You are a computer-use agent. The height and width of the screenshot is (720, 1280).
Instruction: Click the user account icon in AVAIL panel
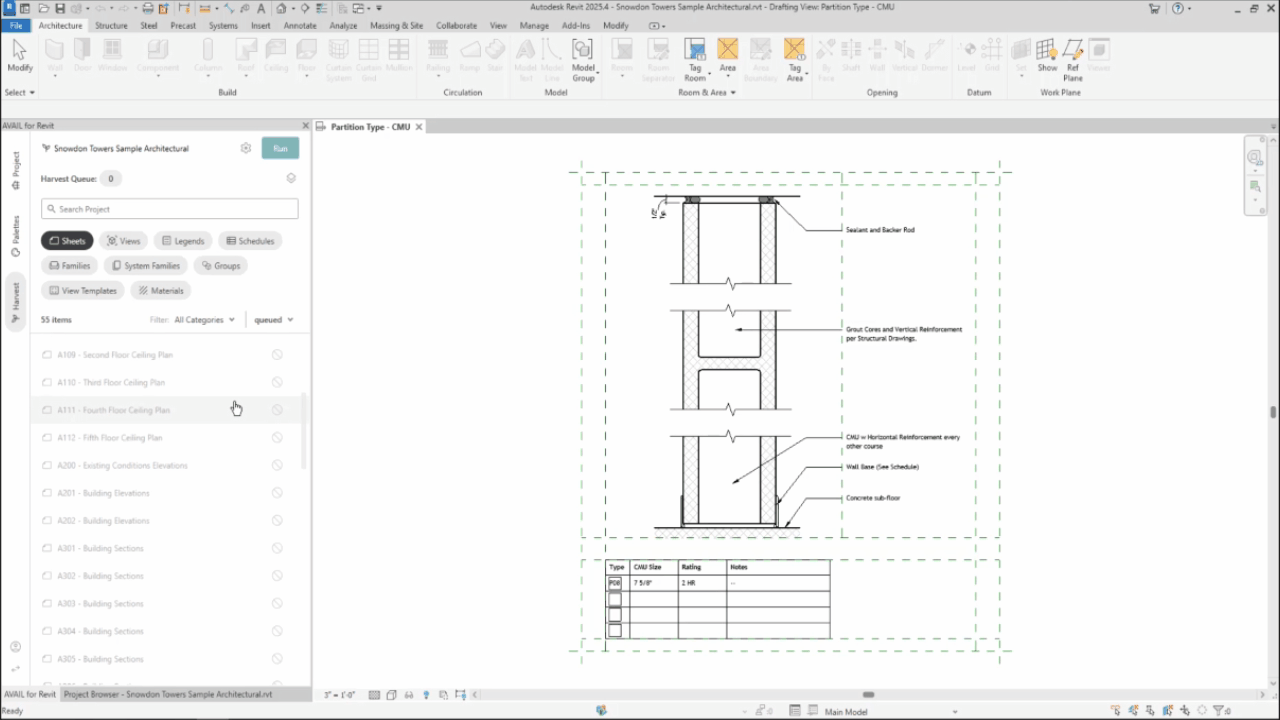pos(15,647)
